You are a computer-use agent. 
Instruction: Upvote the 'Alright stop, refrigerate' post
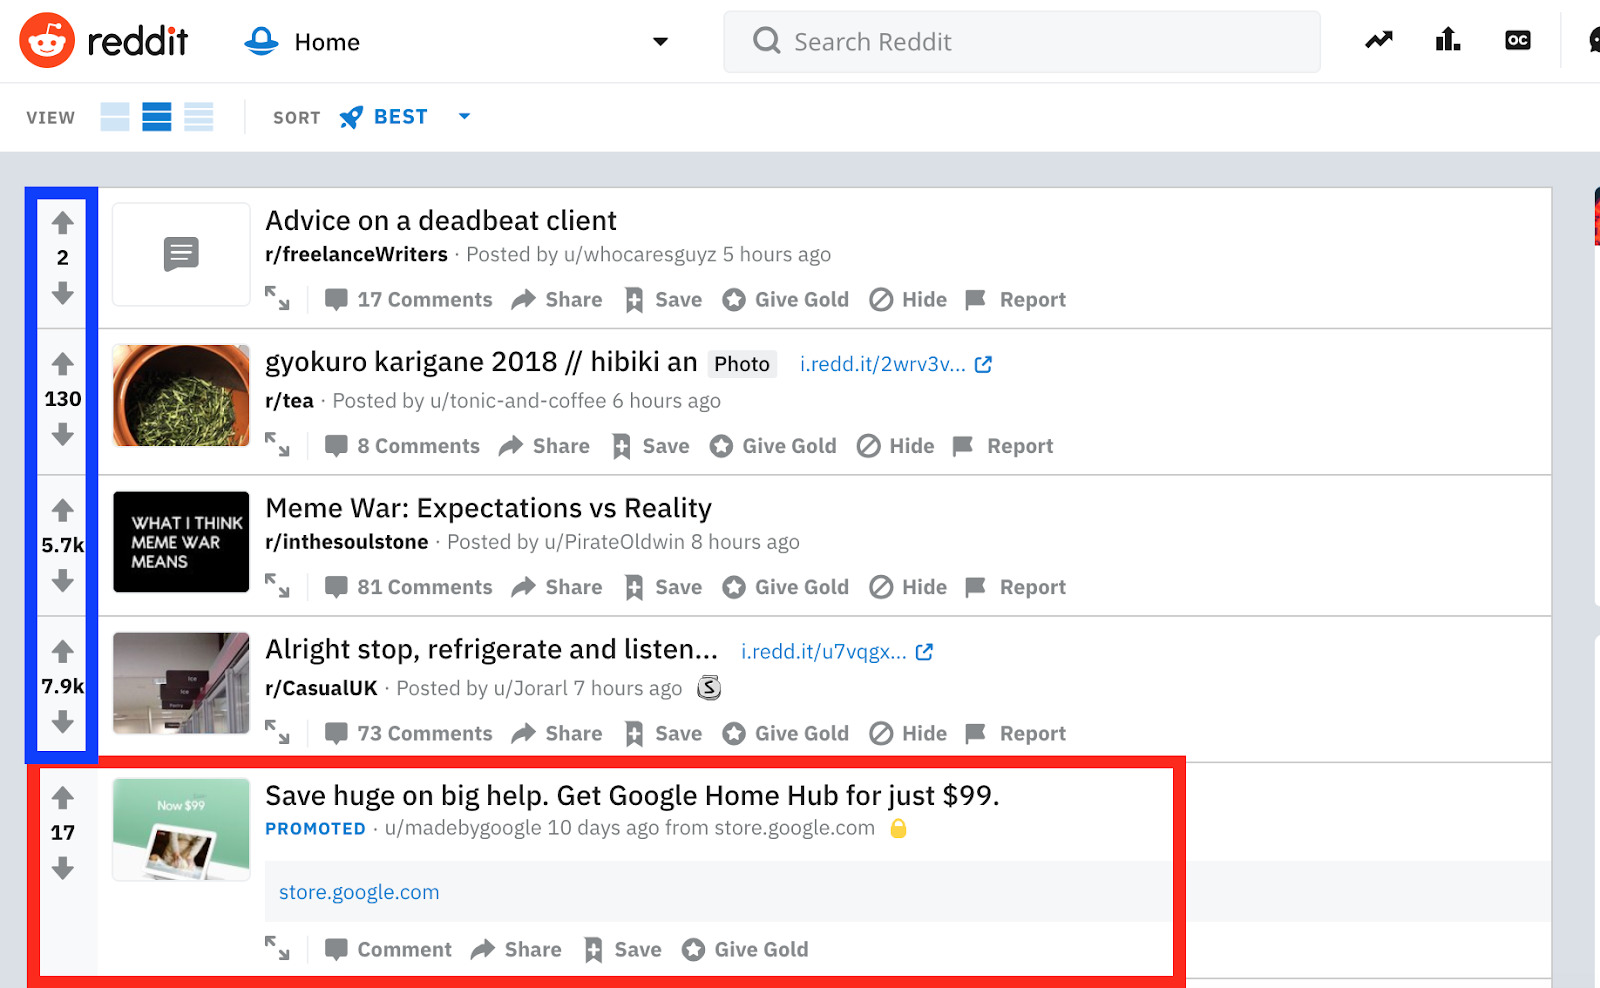pos(63,651)
